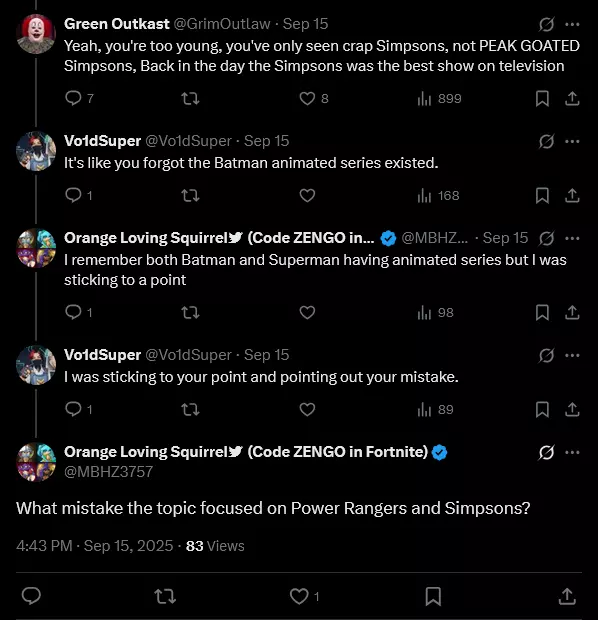Share the Batman and Superman reply

click(x=572, y=312)
